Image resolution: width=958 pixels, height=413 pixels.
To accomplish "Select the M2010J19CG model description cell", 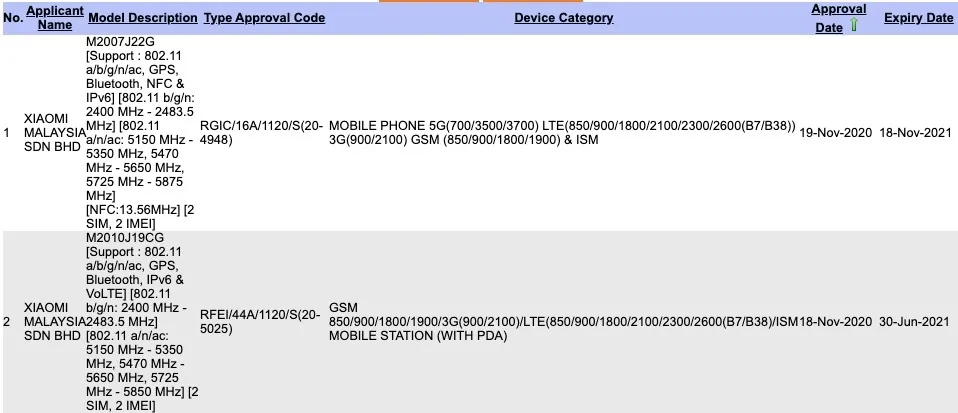I will (143, 321).
